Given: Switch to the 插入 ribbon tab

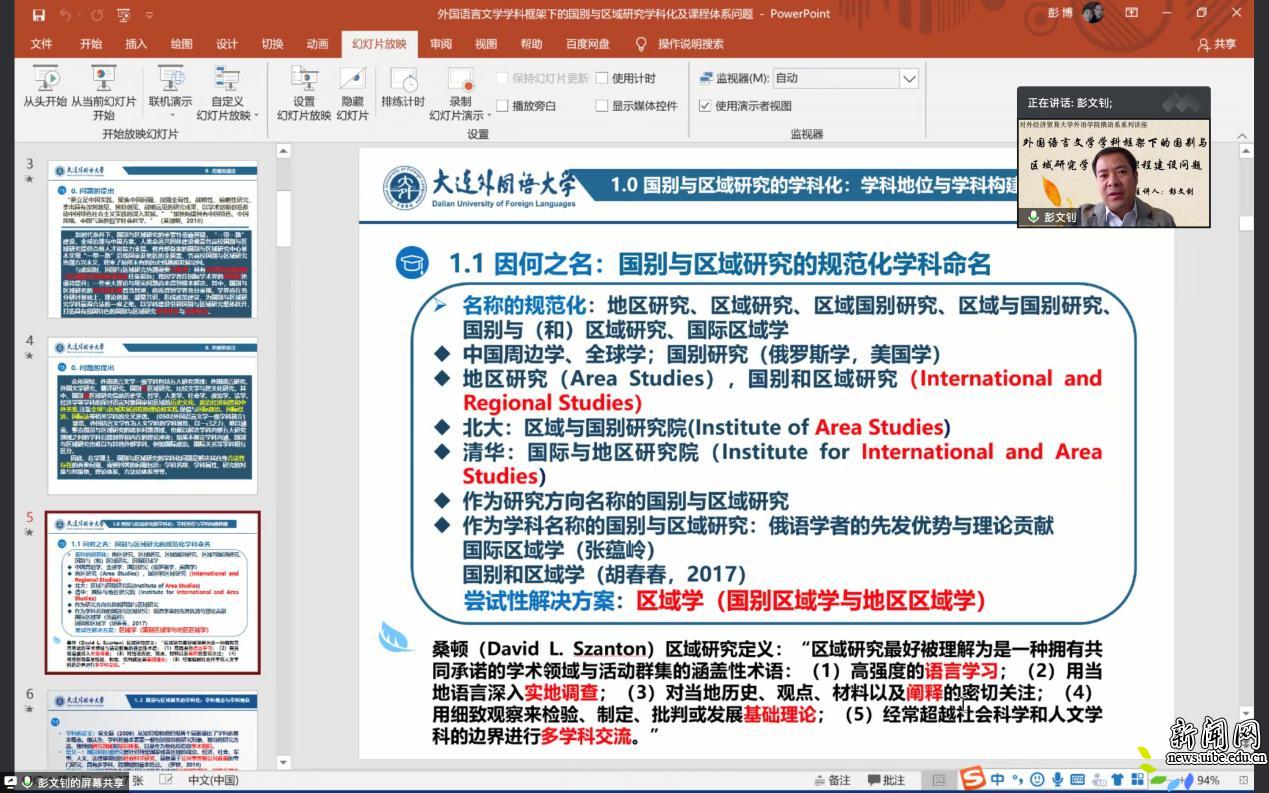Looking at the screenshot, I should [x=136, y=44].
